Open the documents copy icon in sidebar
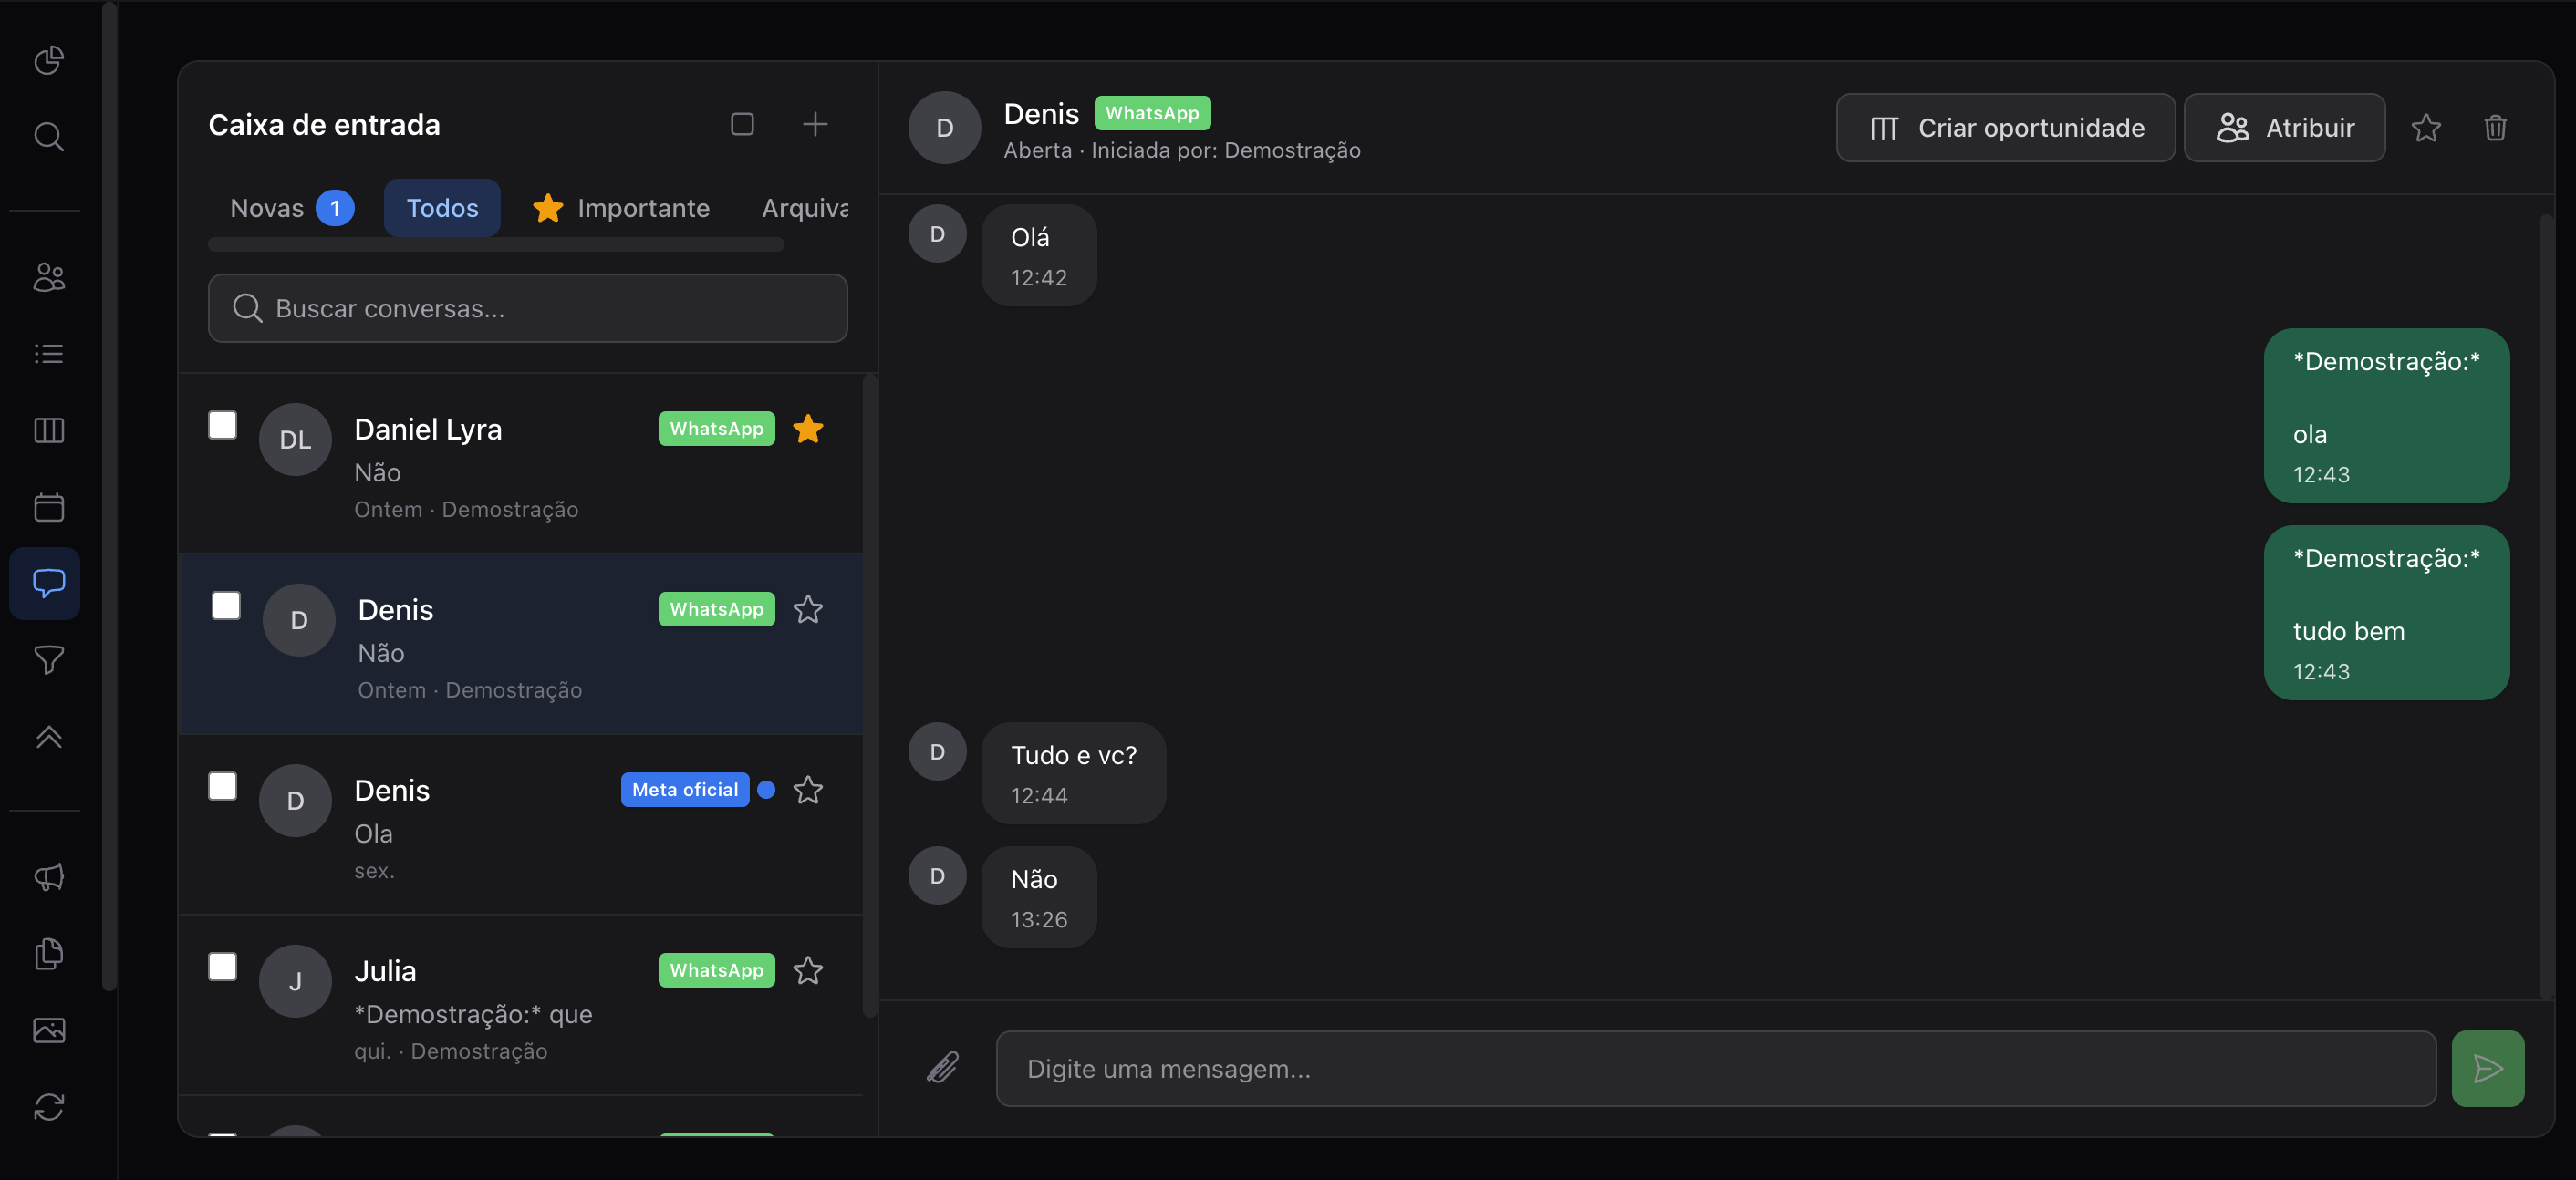Image resolution: width=2576 pixels, height=1180 pixels. coord(48,954)
